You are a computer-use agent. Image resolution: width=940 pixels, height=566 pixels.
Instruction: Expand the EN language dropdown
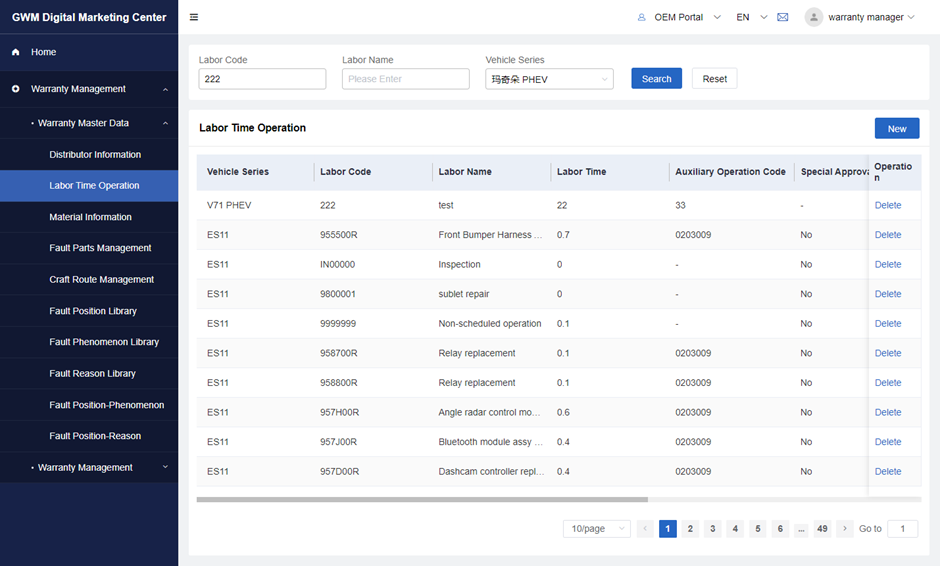pyautogui.click(x=751, y=17)
